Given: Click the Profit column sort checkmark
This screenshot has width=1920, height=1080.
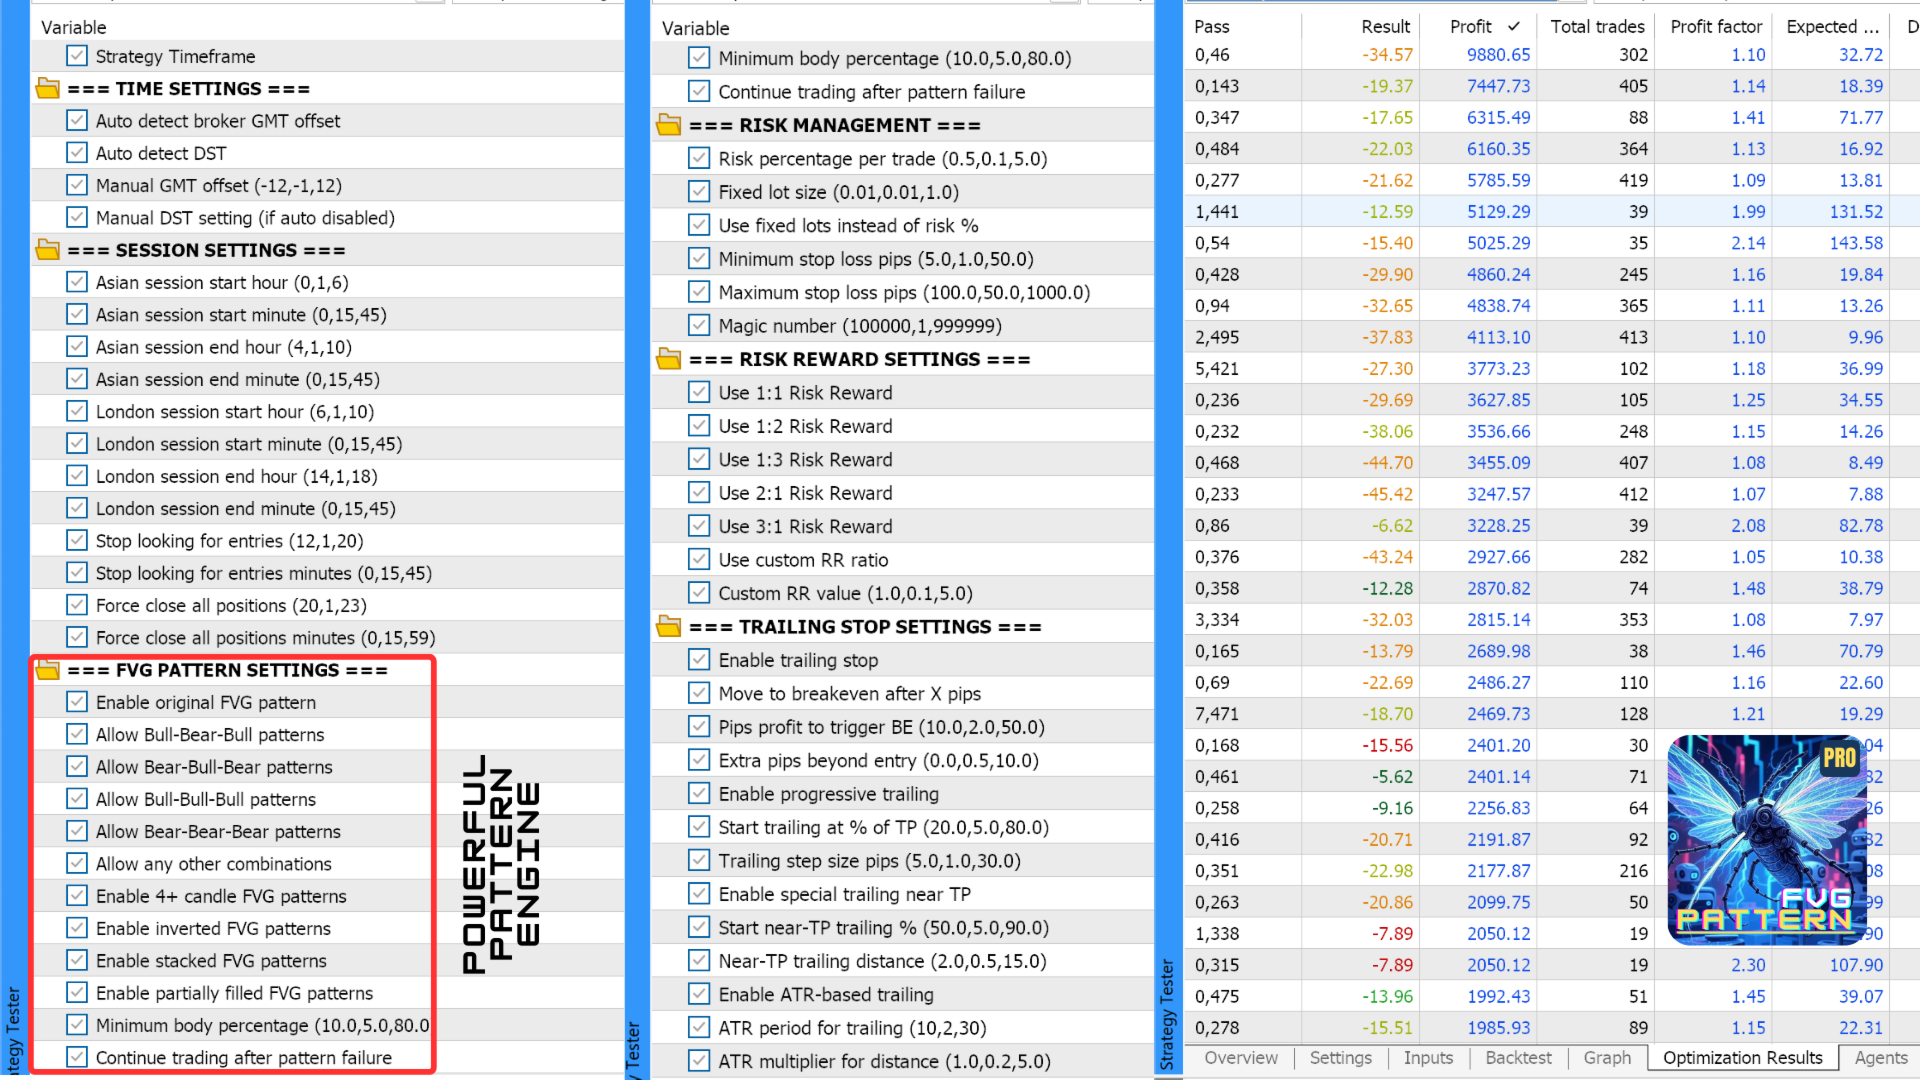Looking at the screenshot, I should pos(1514,27).
